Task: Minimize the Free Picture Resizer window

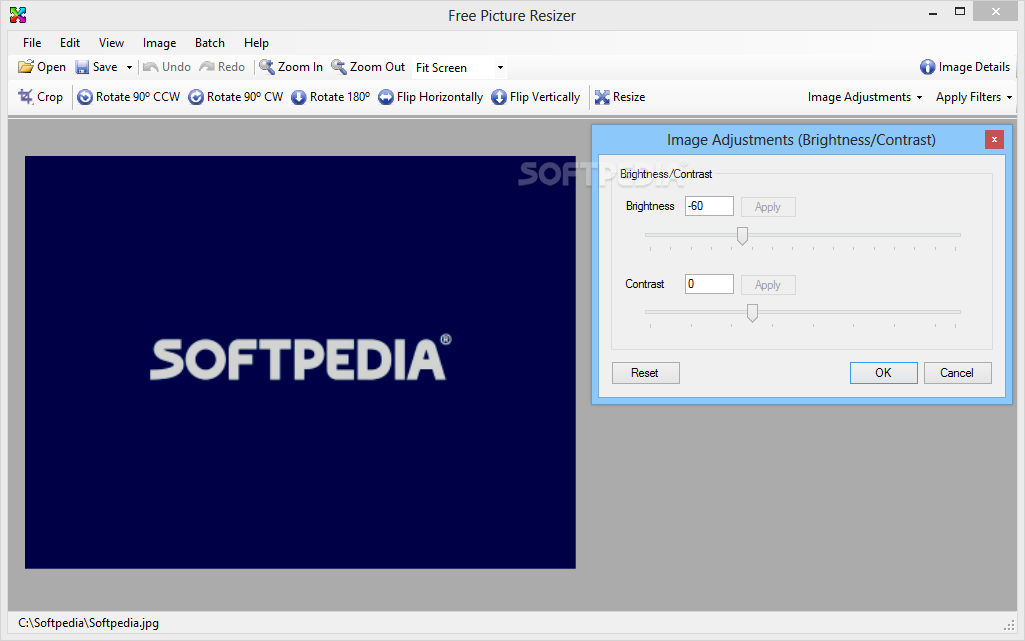Action: (x=933, y=13)
